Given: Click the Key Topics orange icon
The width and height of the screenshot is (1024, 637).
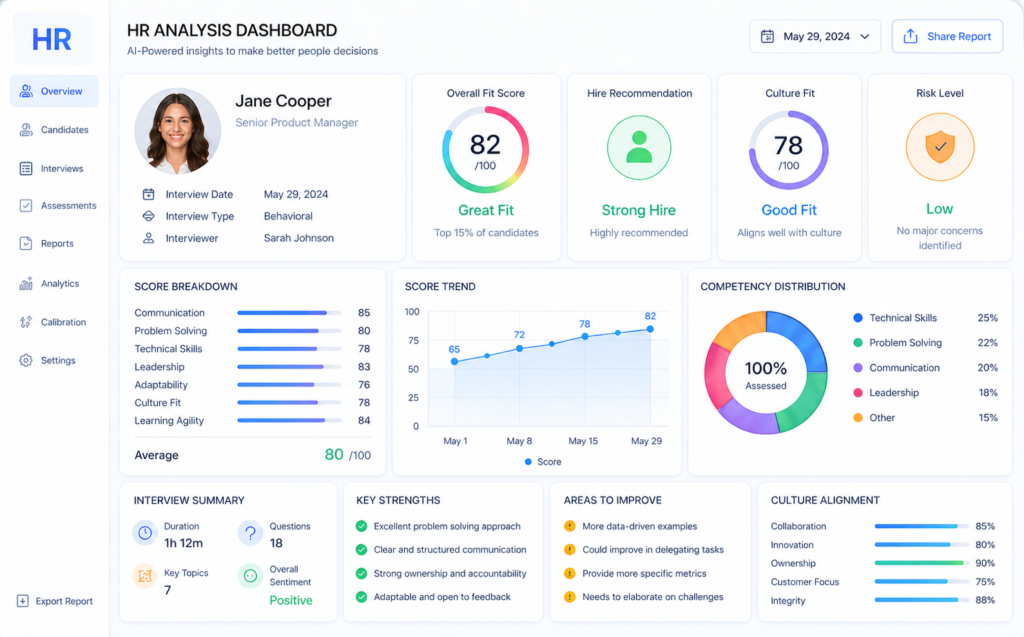Looking at the screenshot, I should [145, 576].
